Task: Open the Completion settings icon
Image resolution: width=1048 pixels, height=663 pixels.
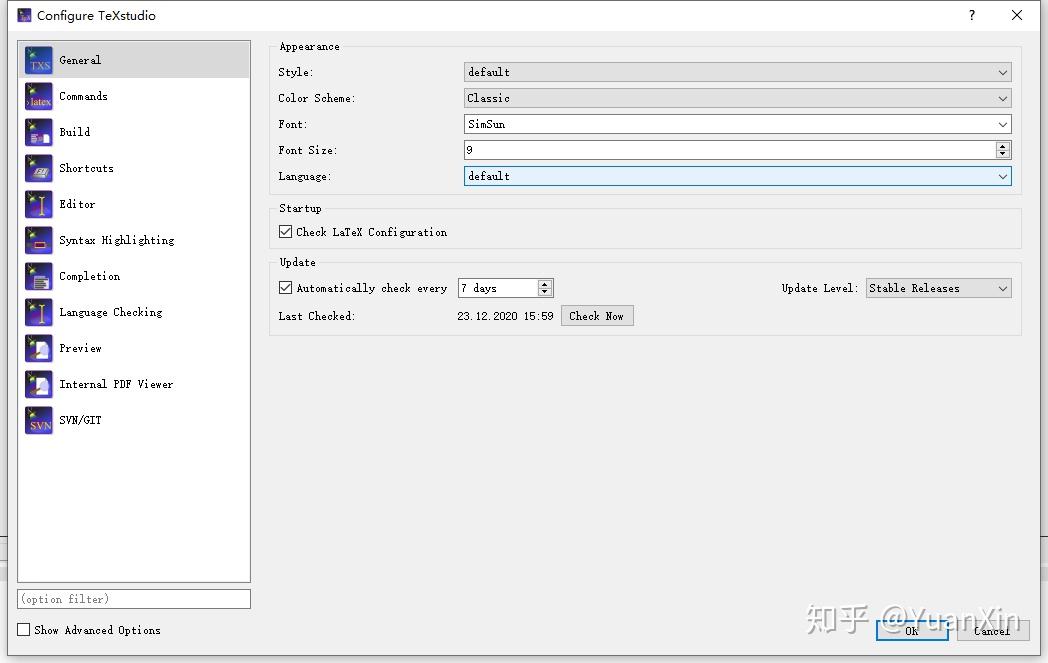Action: point(38,276)
